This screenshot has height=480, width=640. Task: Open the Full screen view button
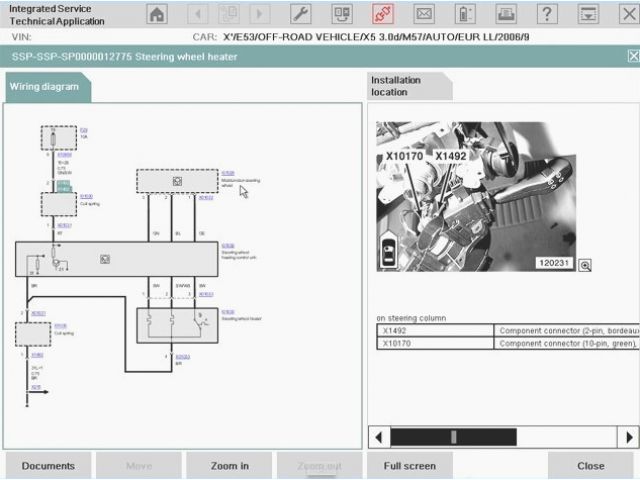pyautogui.click(x=409, y=465)
